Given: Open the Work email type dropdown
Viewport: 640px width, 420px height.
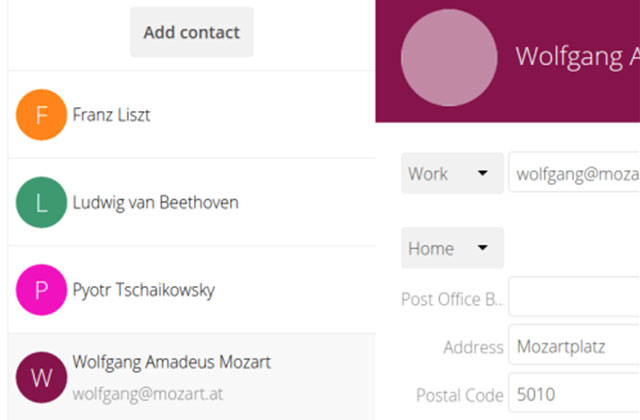Looking at the screenshot, I should [x=452, y=173].
